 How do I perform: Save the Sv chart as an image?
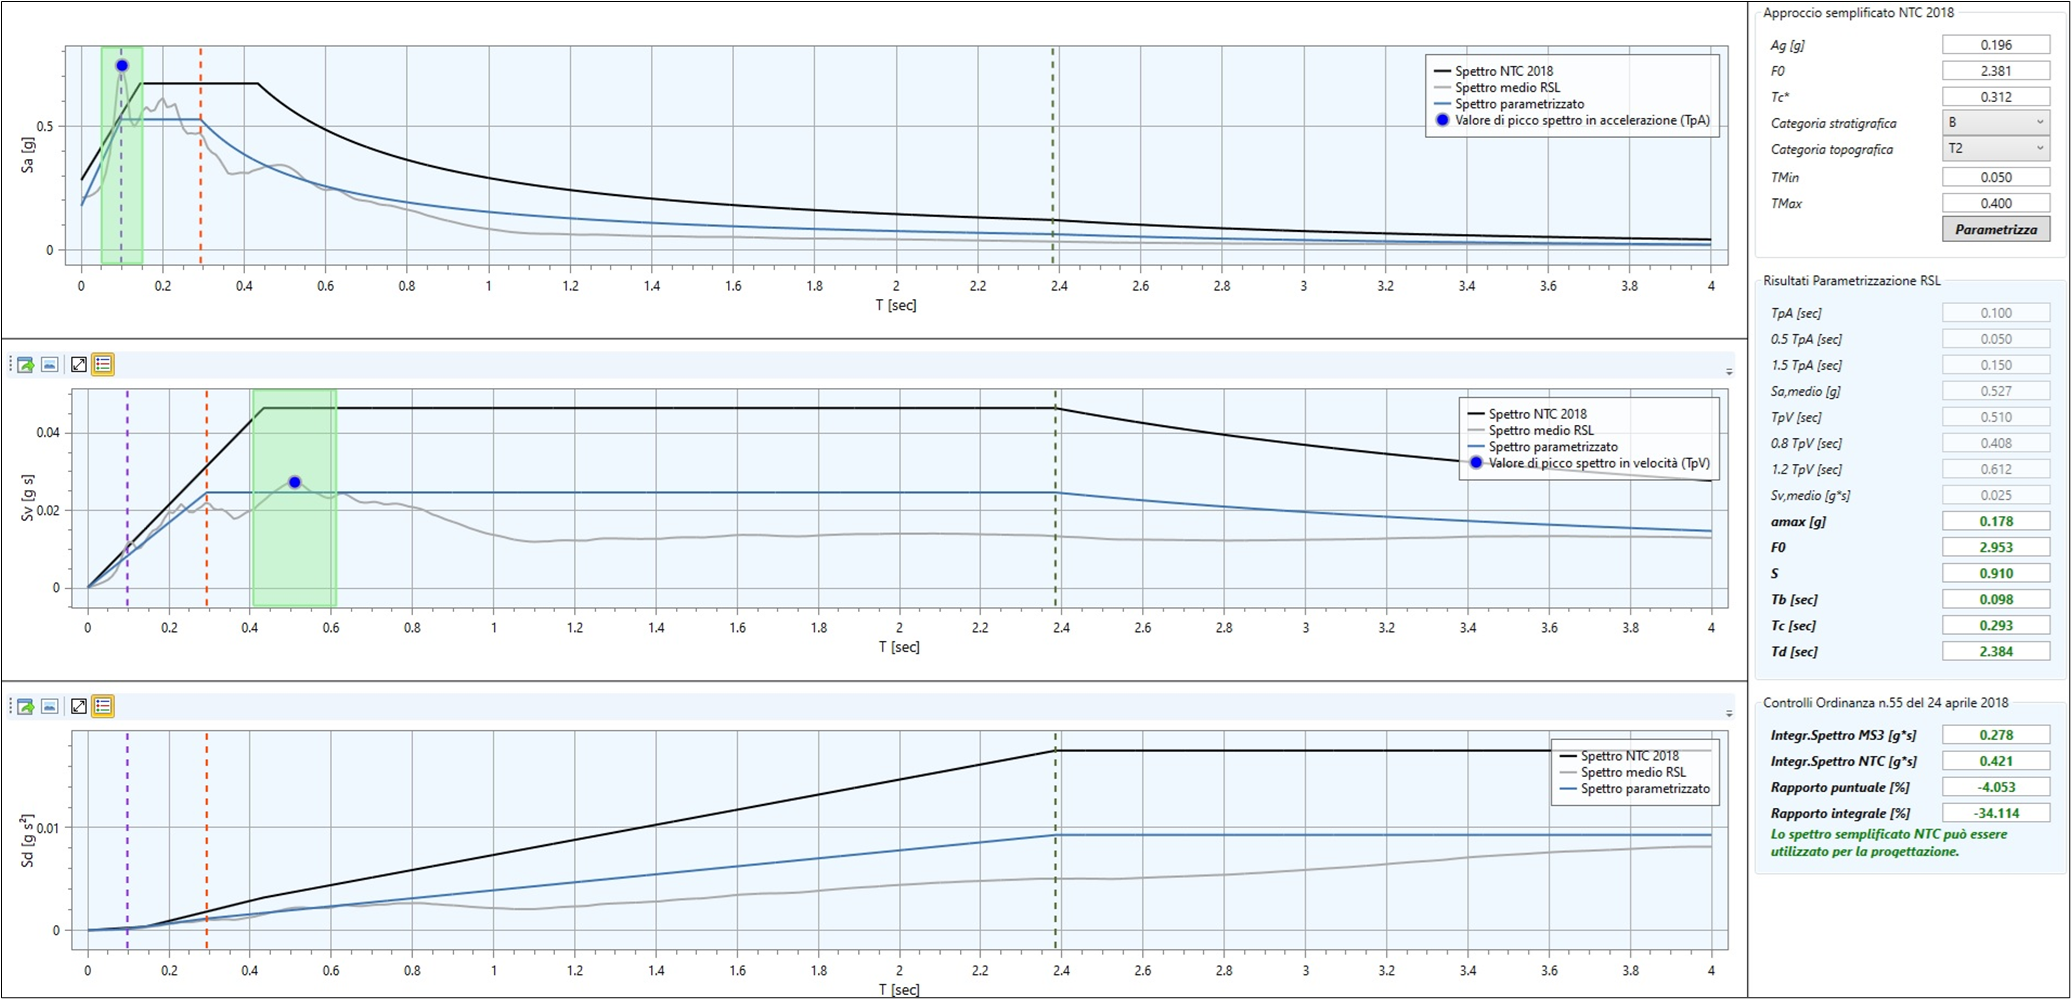coord(49,365)
